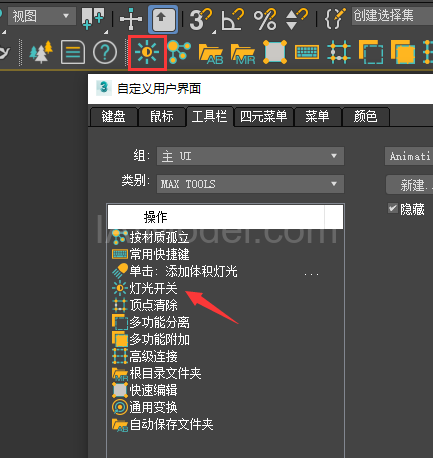433x458 pixels.
Task: Click the quick edit square toolbar icon
Action: coord(275,52)
